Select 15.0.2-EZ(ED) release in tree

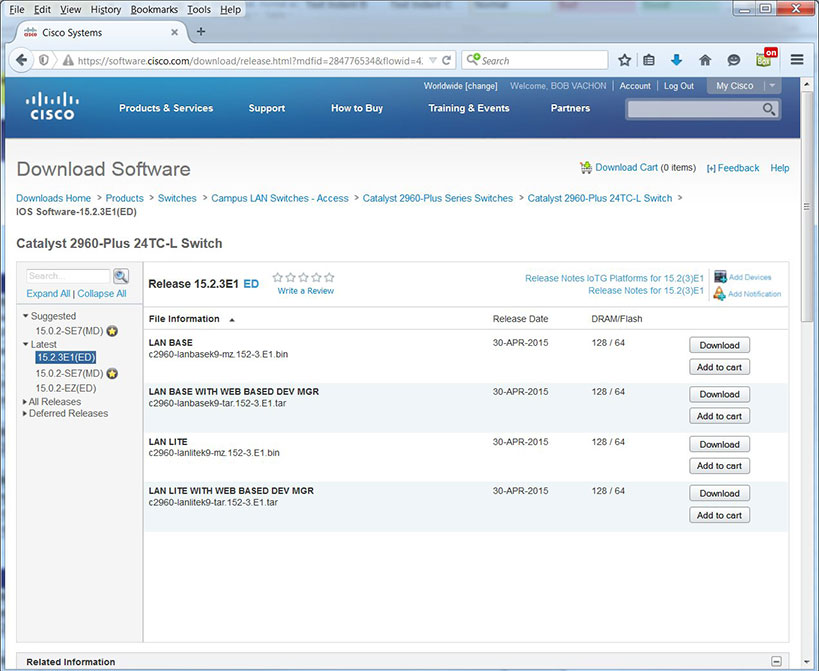pyautogui.click(x=66, y=388)
